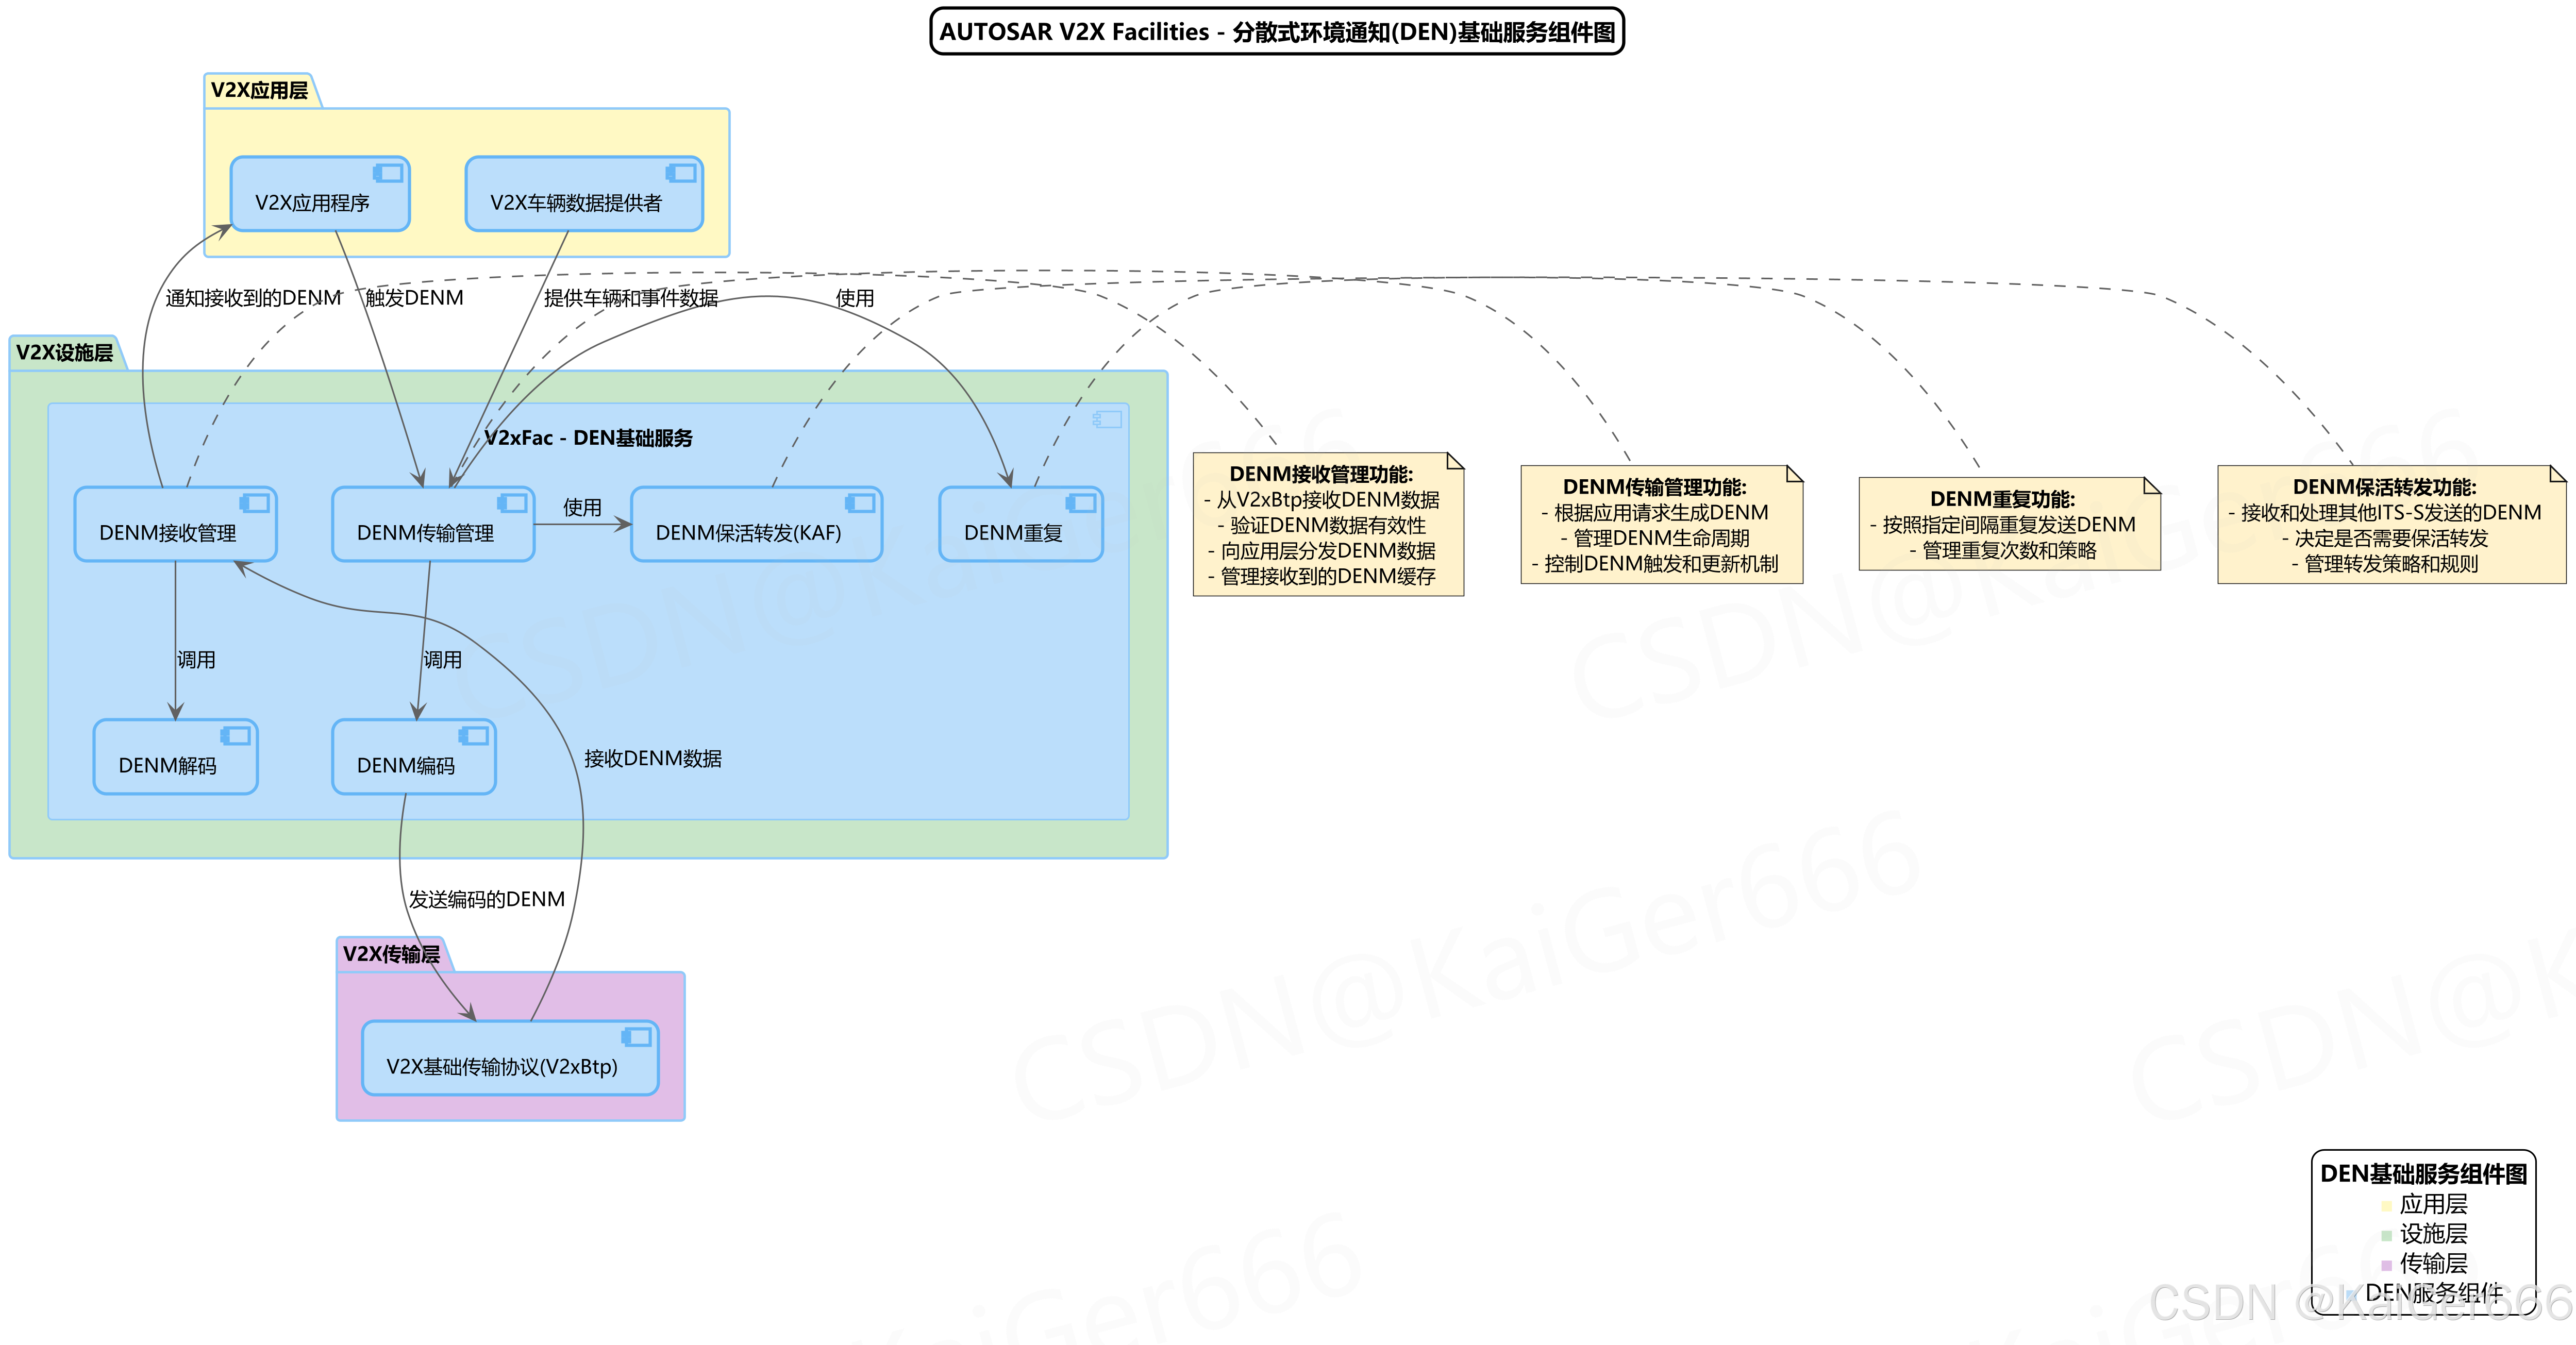Click note line 从V2xBtp接收DENM数据
2576x1345 pixels.
point(1321,500)
